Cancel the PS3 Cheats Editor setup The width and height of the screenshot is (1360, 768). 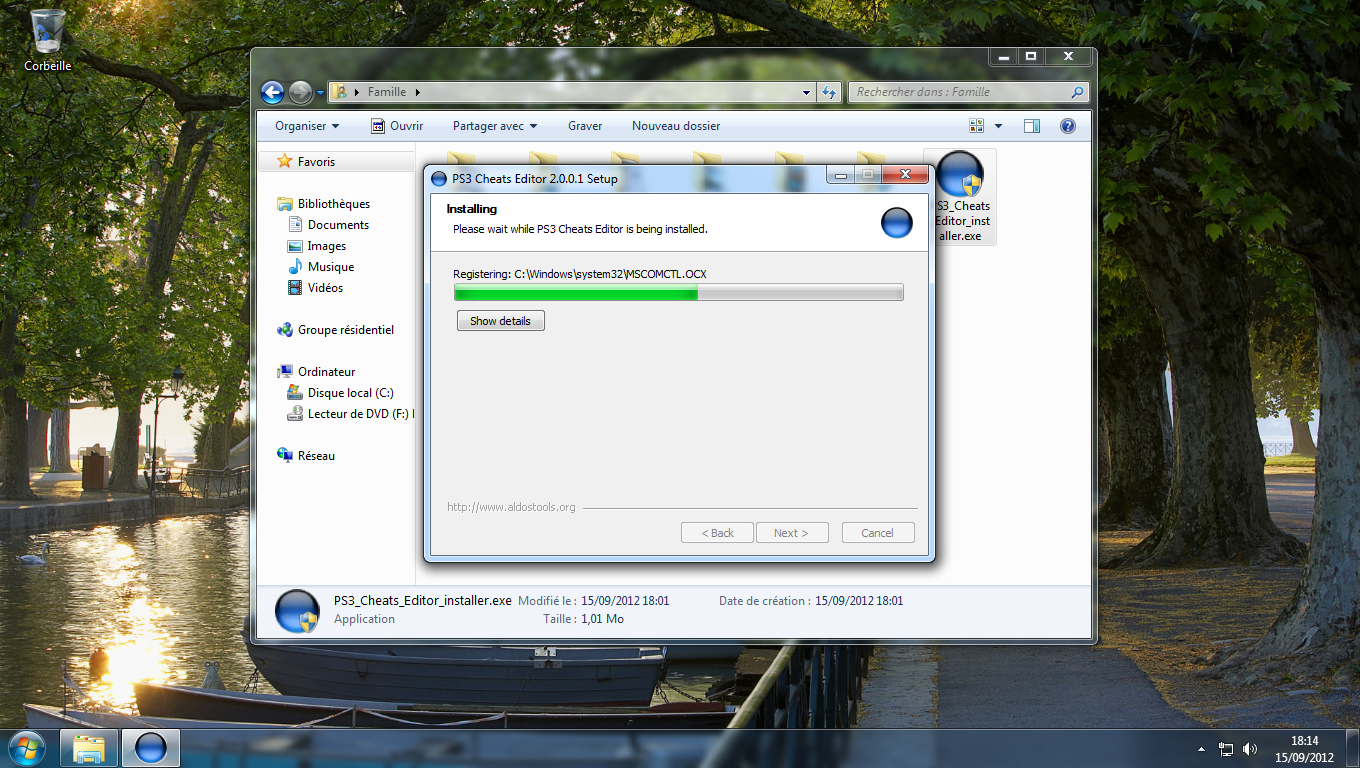878,533
